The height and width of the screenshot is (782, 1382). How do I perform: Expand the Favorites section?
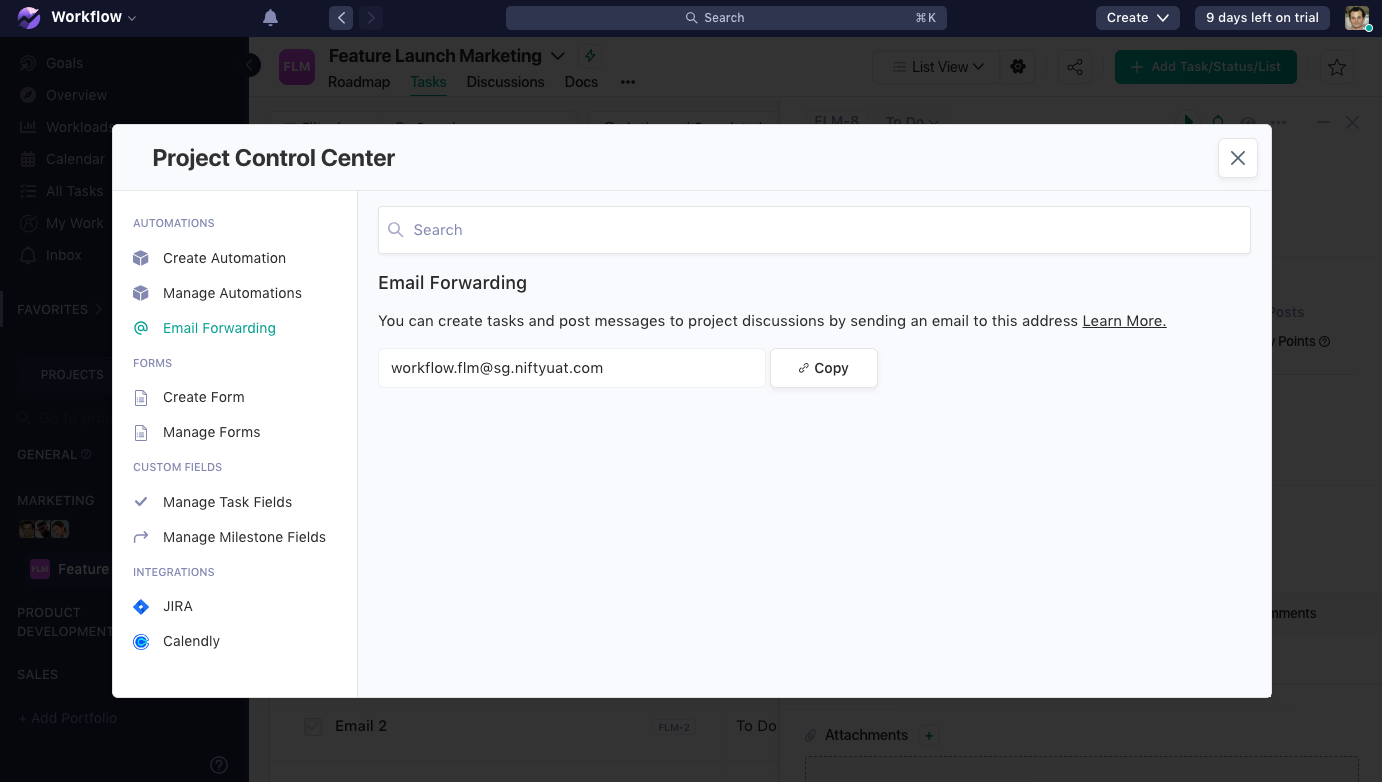[x=60, y=310]
